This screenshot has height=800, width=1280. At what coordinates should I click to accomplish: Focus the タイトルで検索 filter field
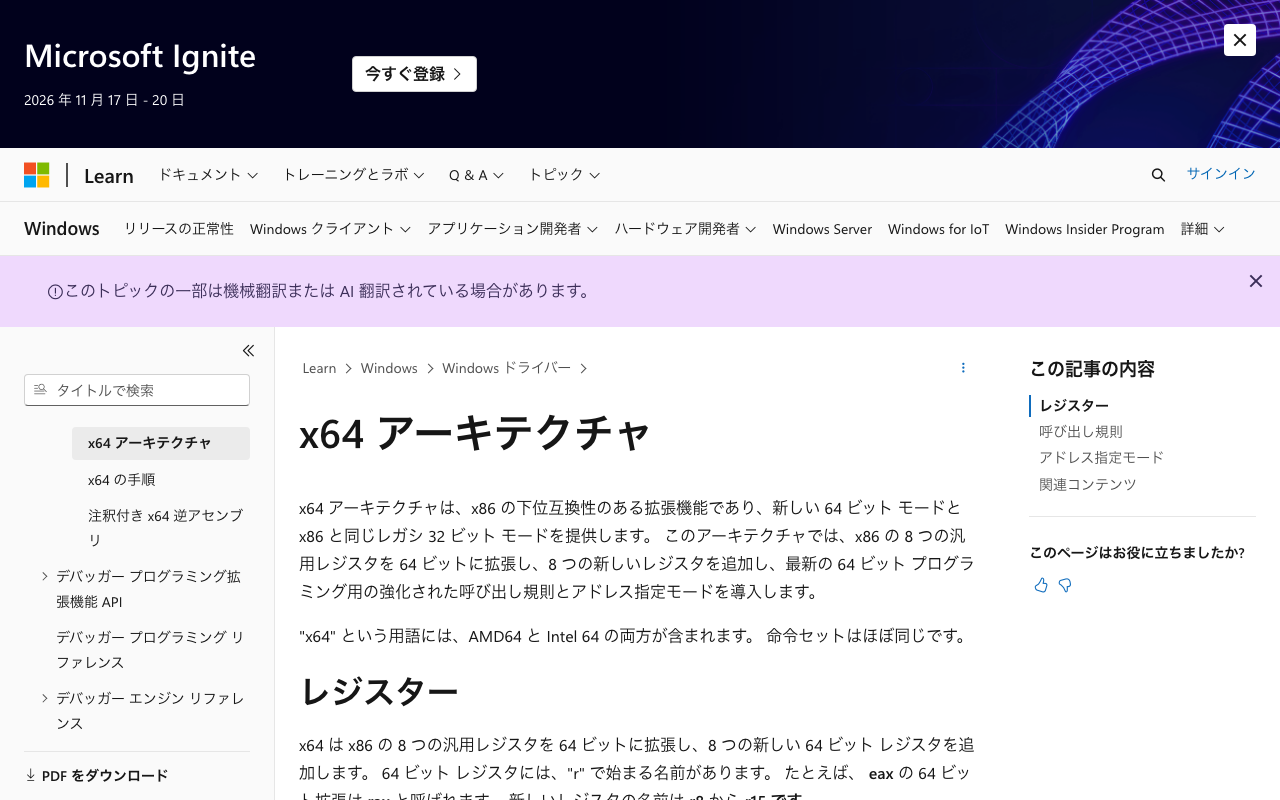tap(137, 390)
